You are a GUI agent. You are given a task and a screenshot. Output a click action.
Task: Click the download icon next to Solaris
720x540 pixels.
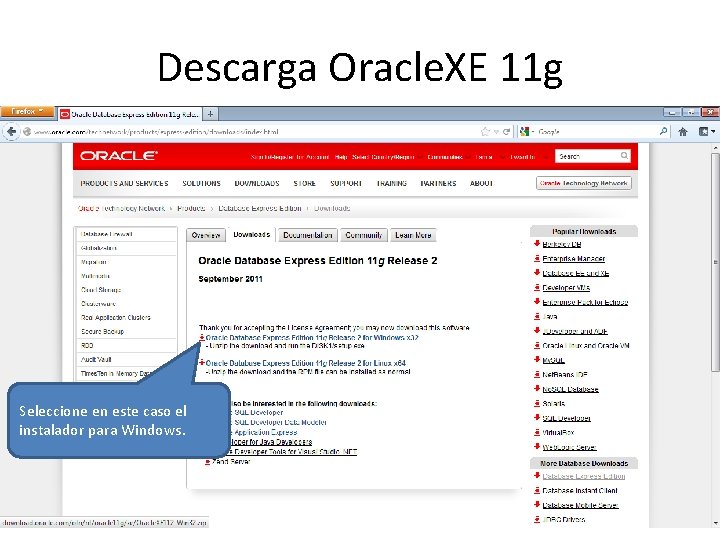[x=536, y=403]
